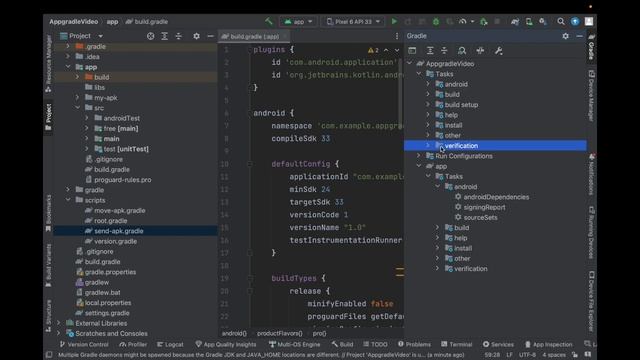Open Logcat tool window
The height and width of the screenshot is (360, 640).
pos(170,344)
